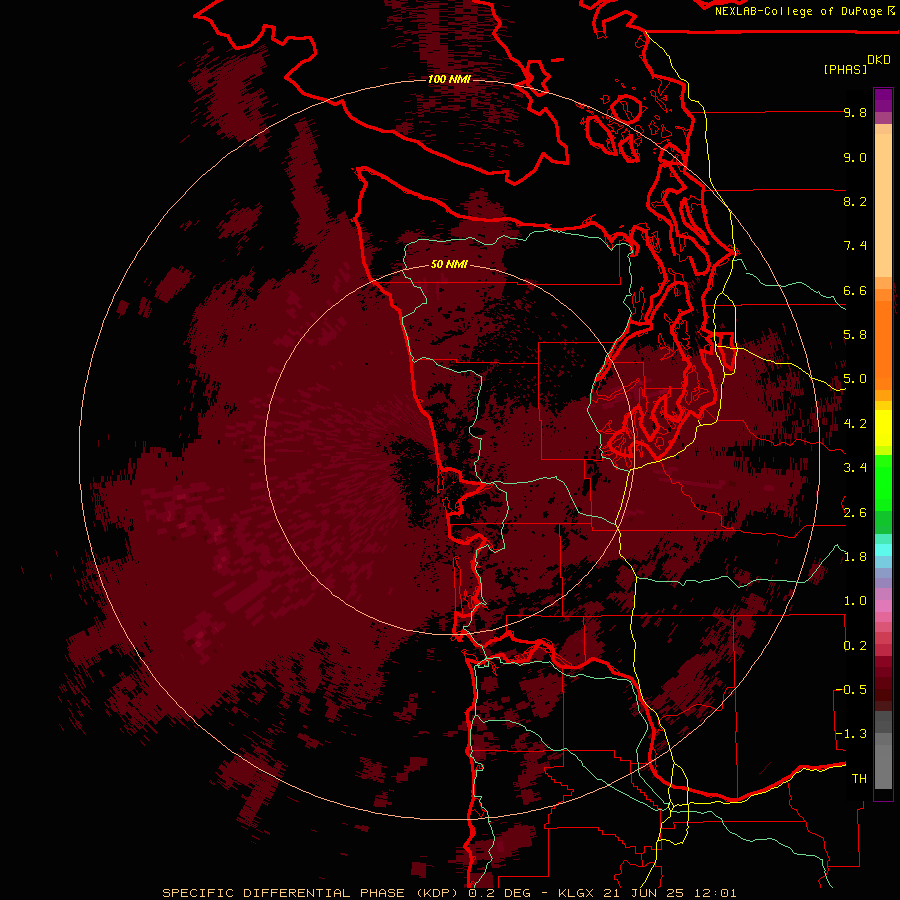Click the 5.0 scale value

coord(855,379)
